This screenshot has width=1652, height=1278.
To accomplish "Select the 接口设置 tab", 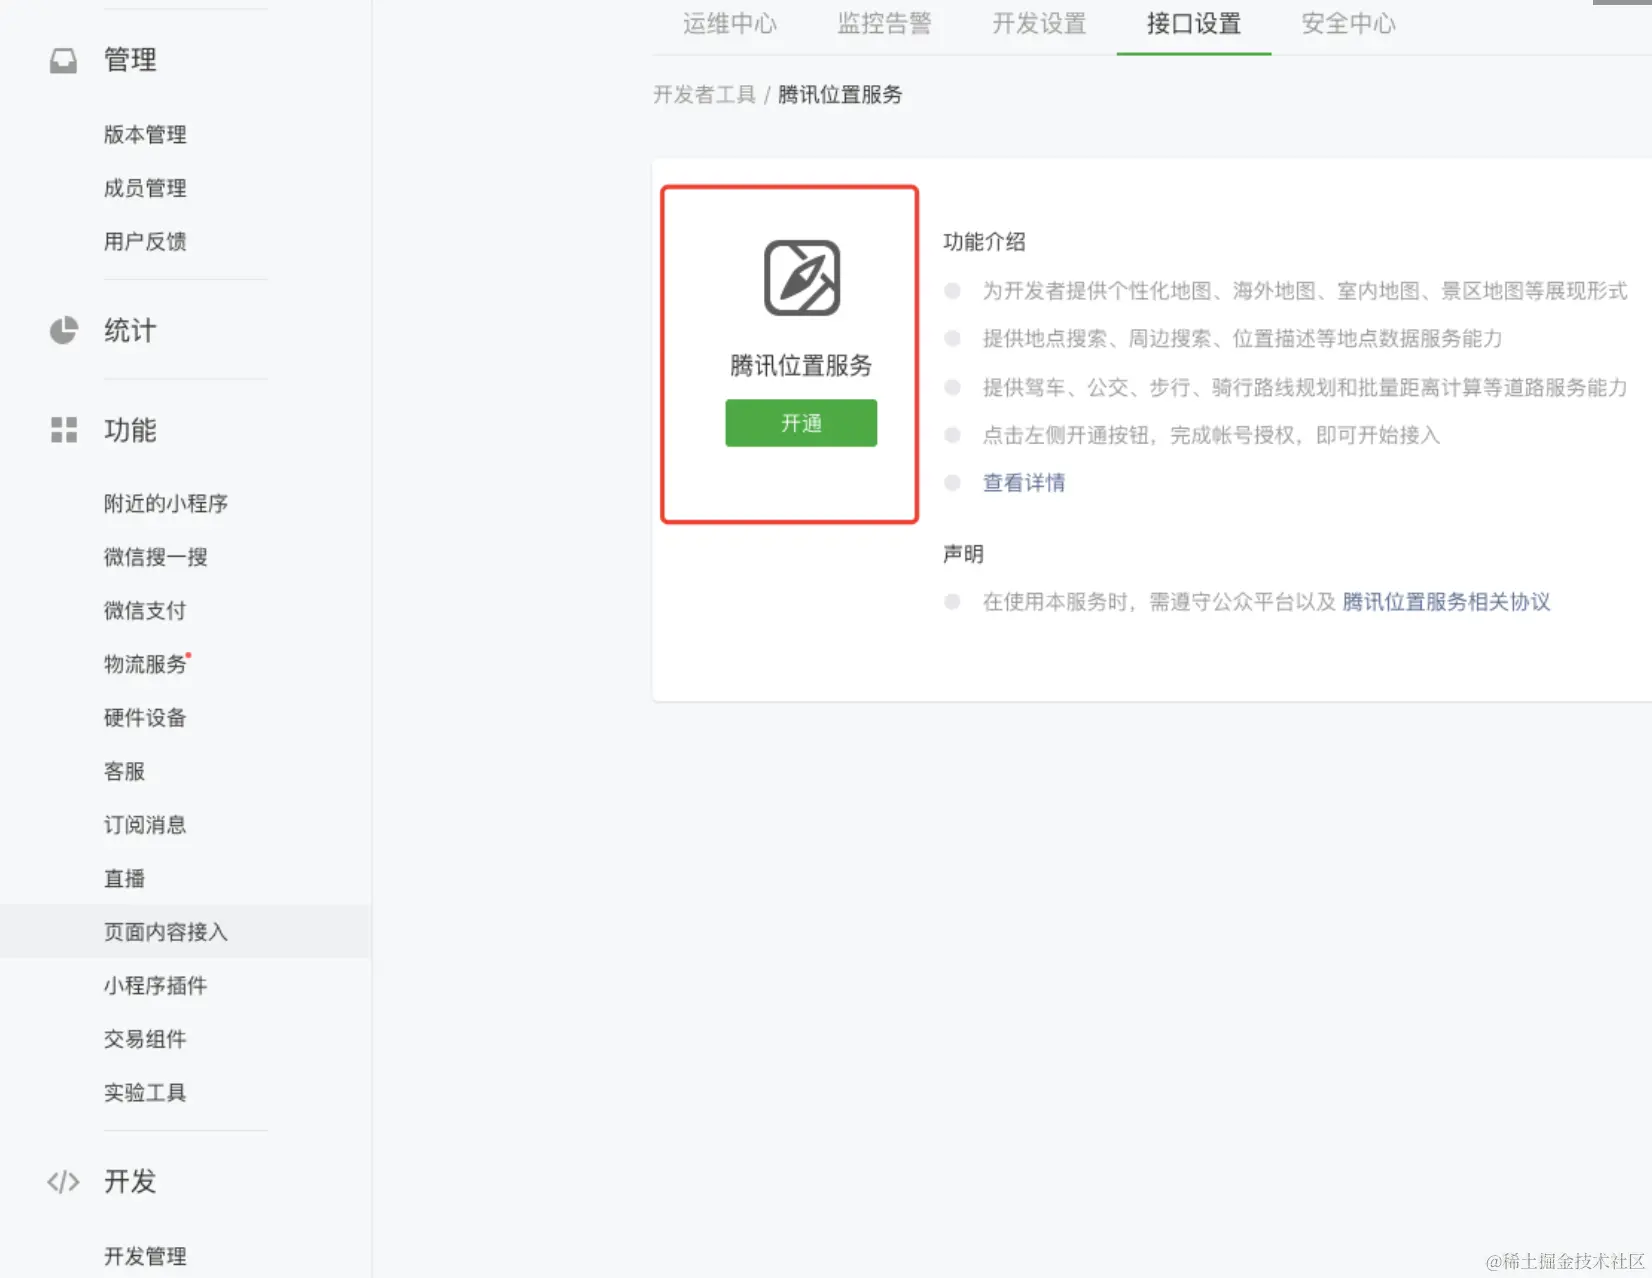I will pyautogui.click(x=1194, y=24).
